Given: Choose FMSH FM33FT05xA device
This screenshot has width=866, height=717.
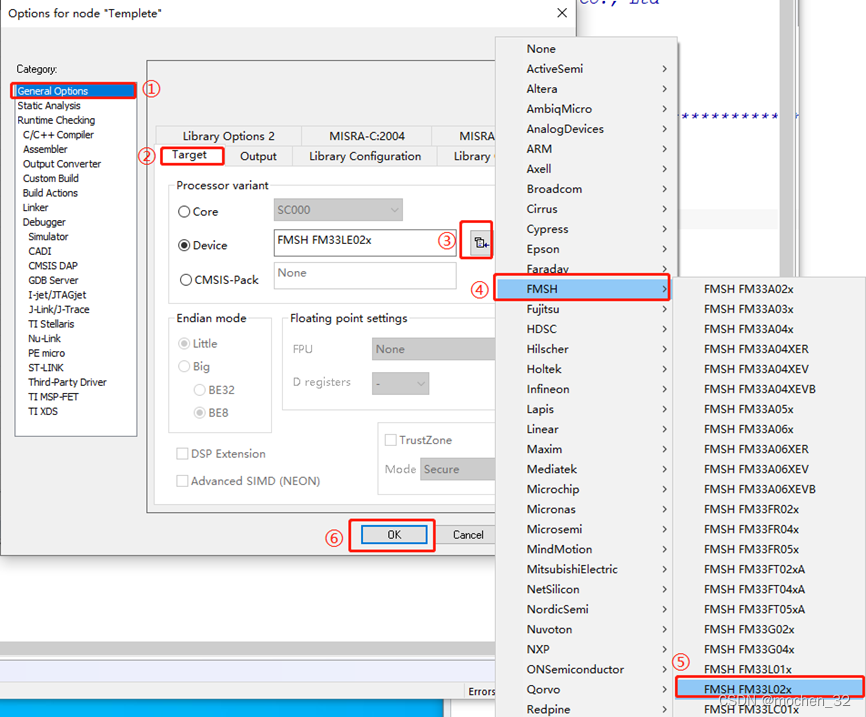Looking at the screenshot, I should pyautogui.click(x=769, y=609).
